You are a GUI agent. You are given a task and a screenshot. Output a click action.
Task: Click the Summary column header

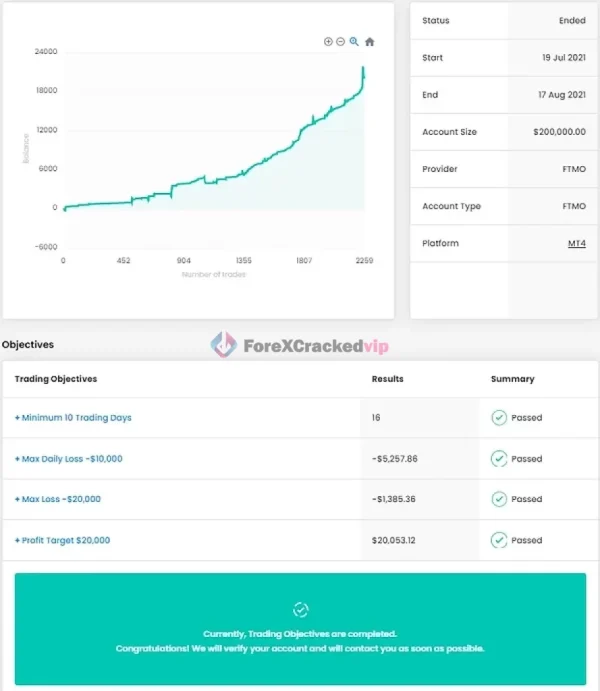[x=512, y=379]
